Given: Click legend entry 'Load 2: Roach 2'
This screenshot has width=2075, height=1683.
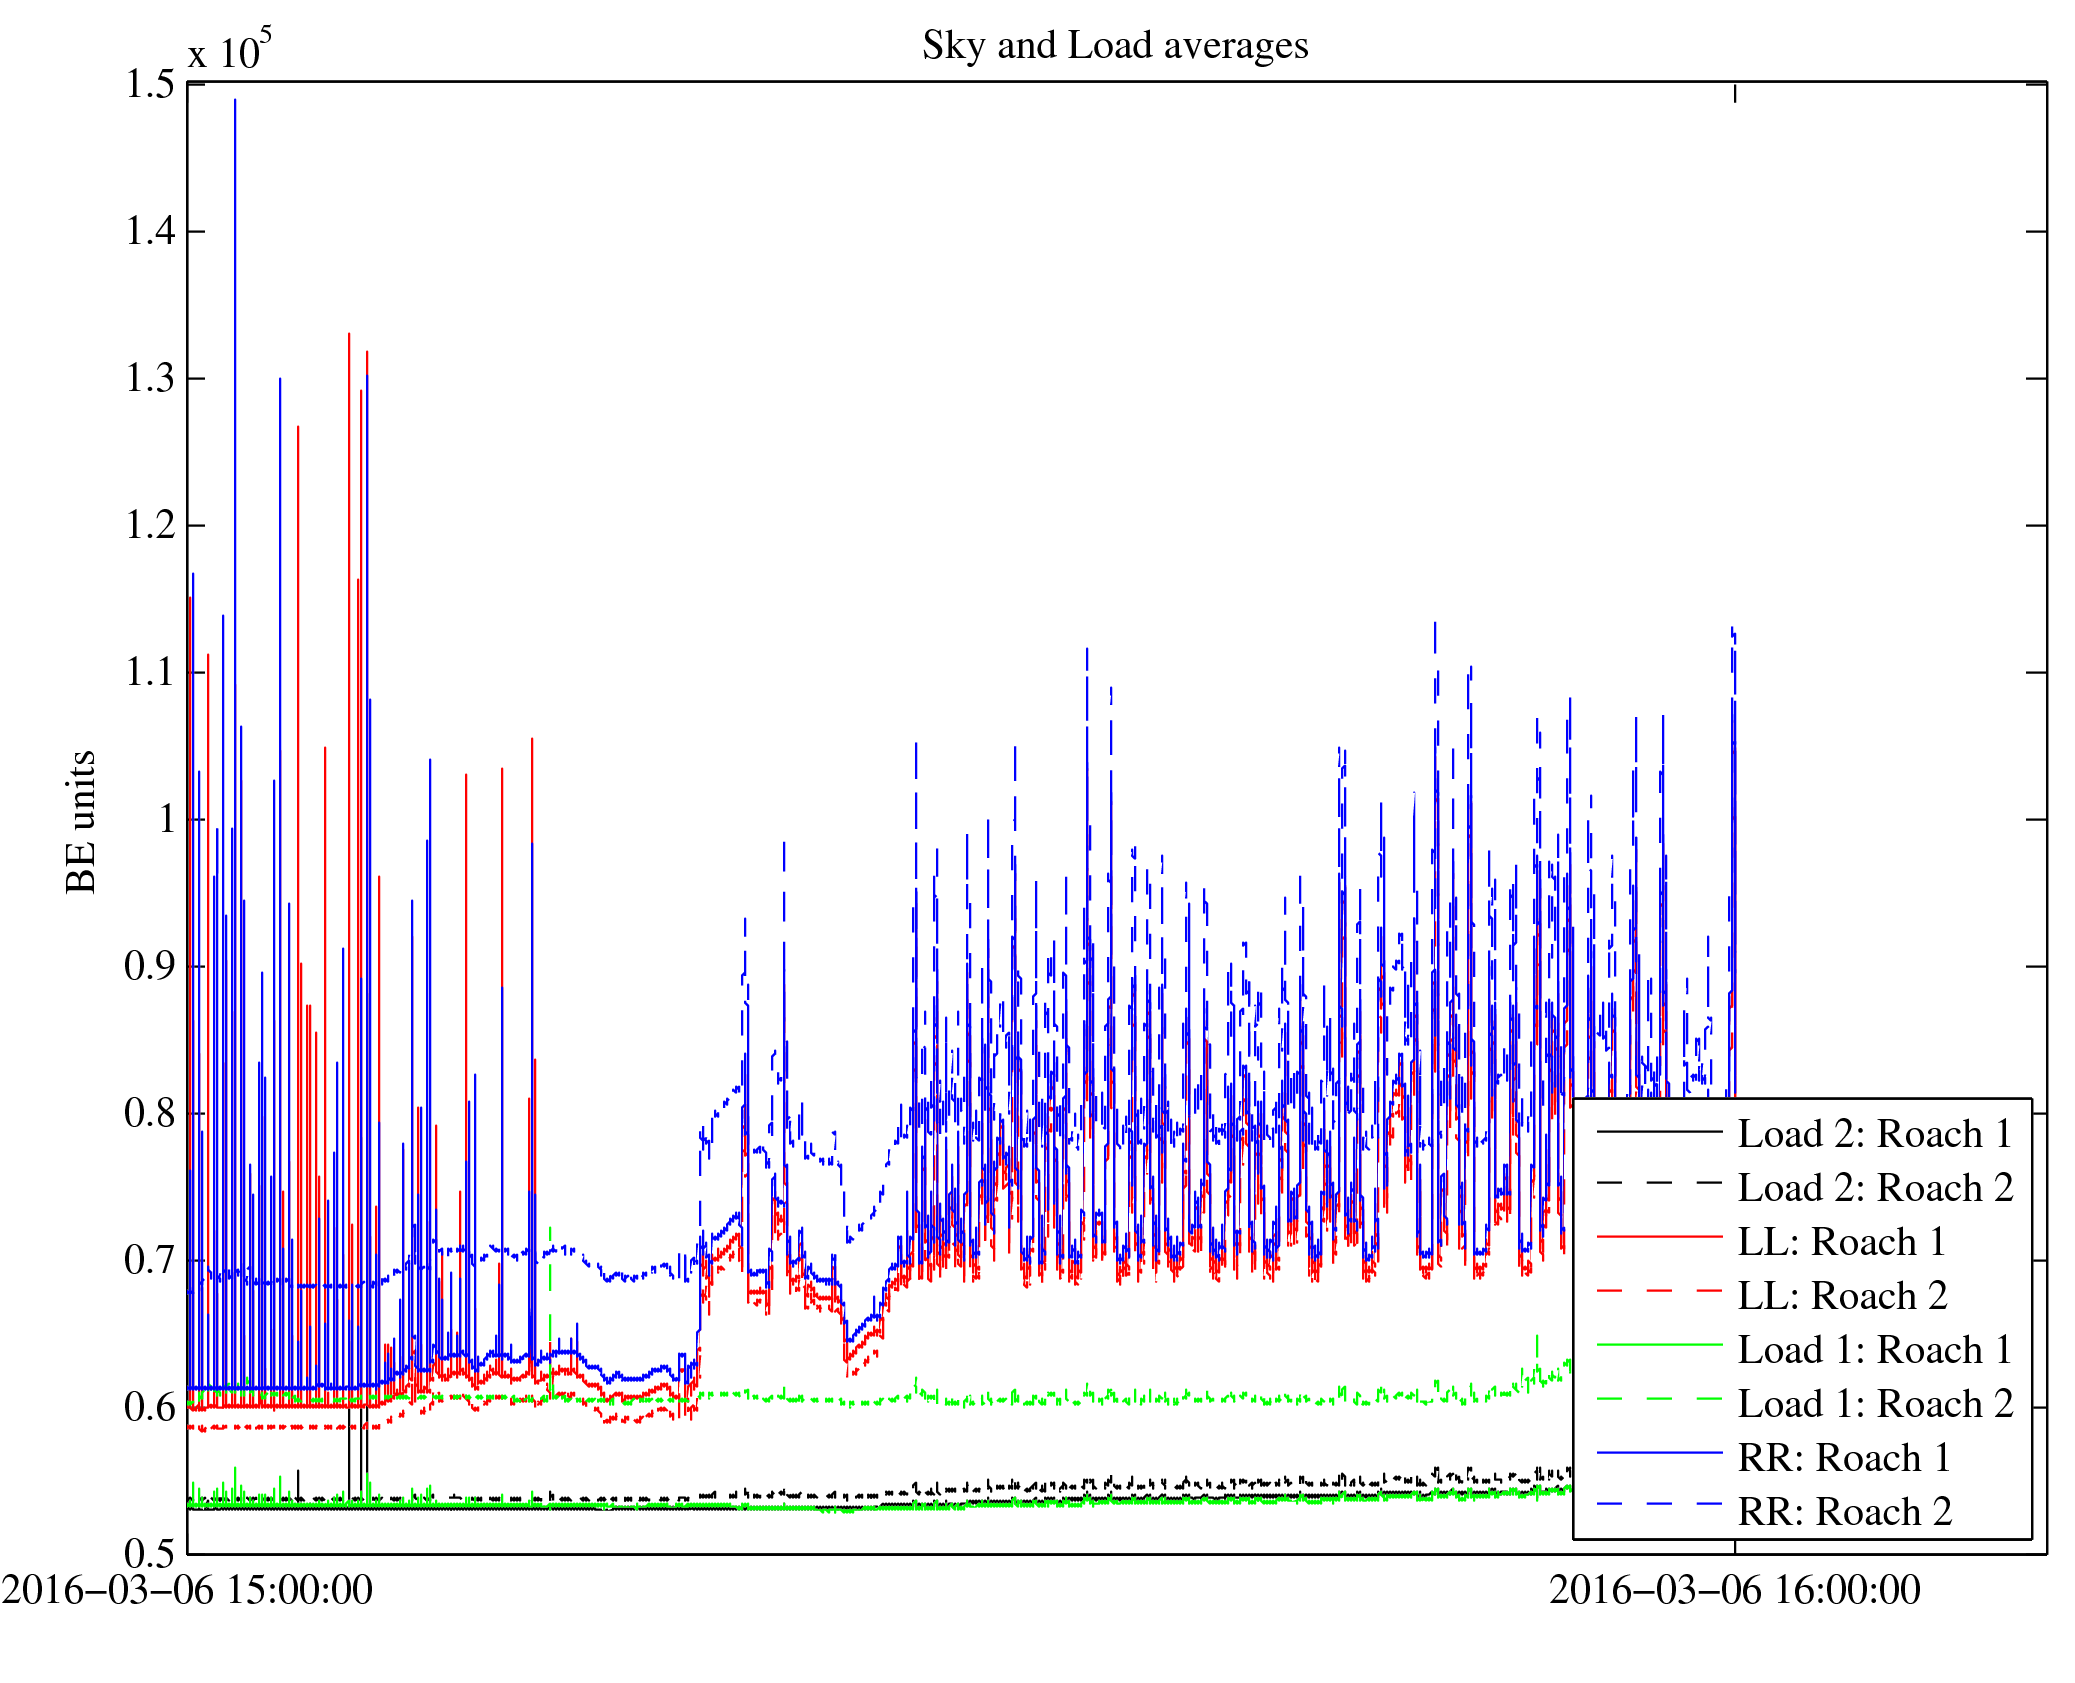Looking at the screenshot, I should click(1874, 1188).
